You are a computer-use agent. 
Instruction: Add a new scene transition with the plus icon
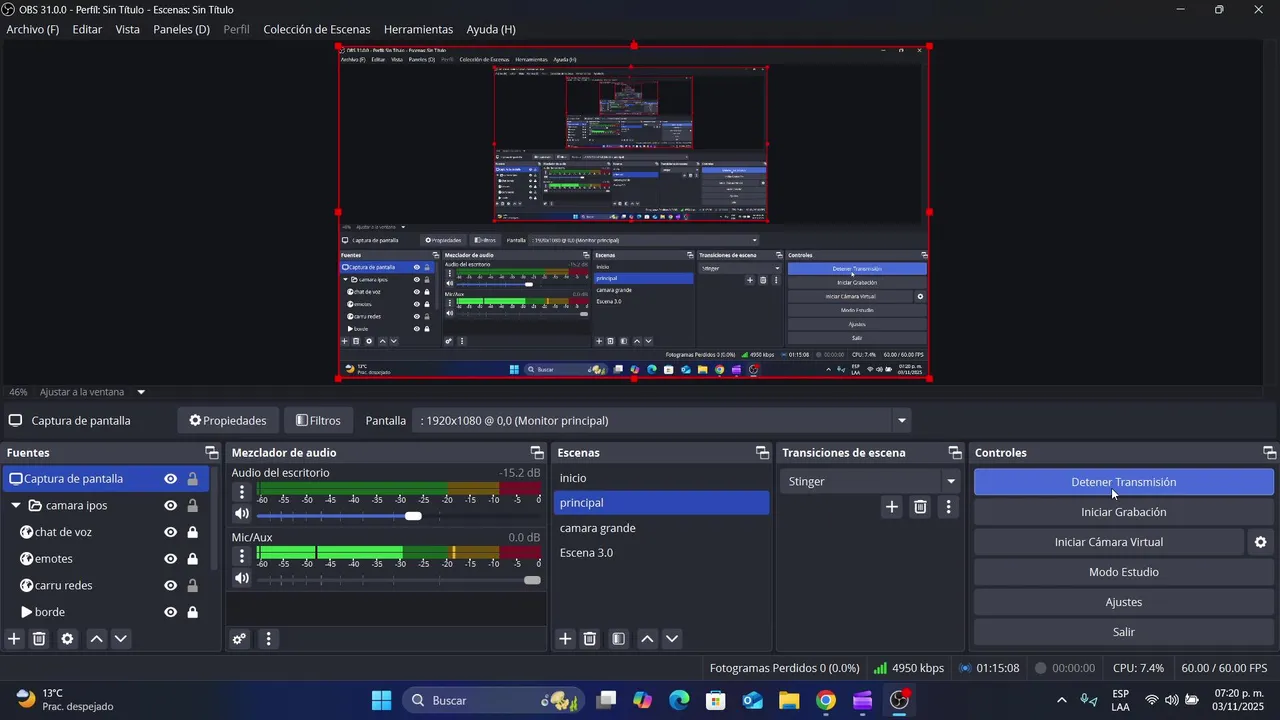tap(892, 507)
